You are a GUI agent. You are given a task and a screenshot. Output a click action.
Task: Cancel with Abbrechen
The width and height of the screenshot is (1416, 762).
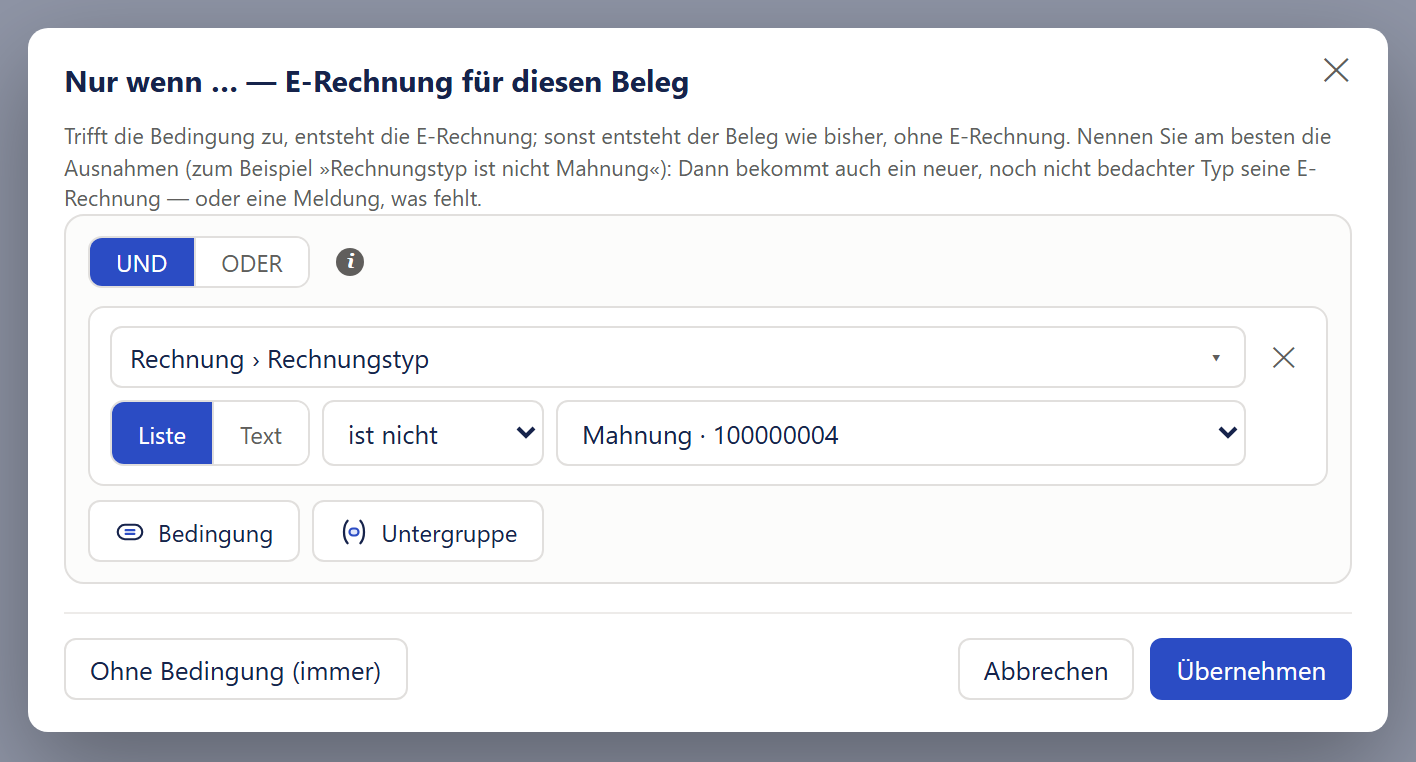pos(1046,670)
